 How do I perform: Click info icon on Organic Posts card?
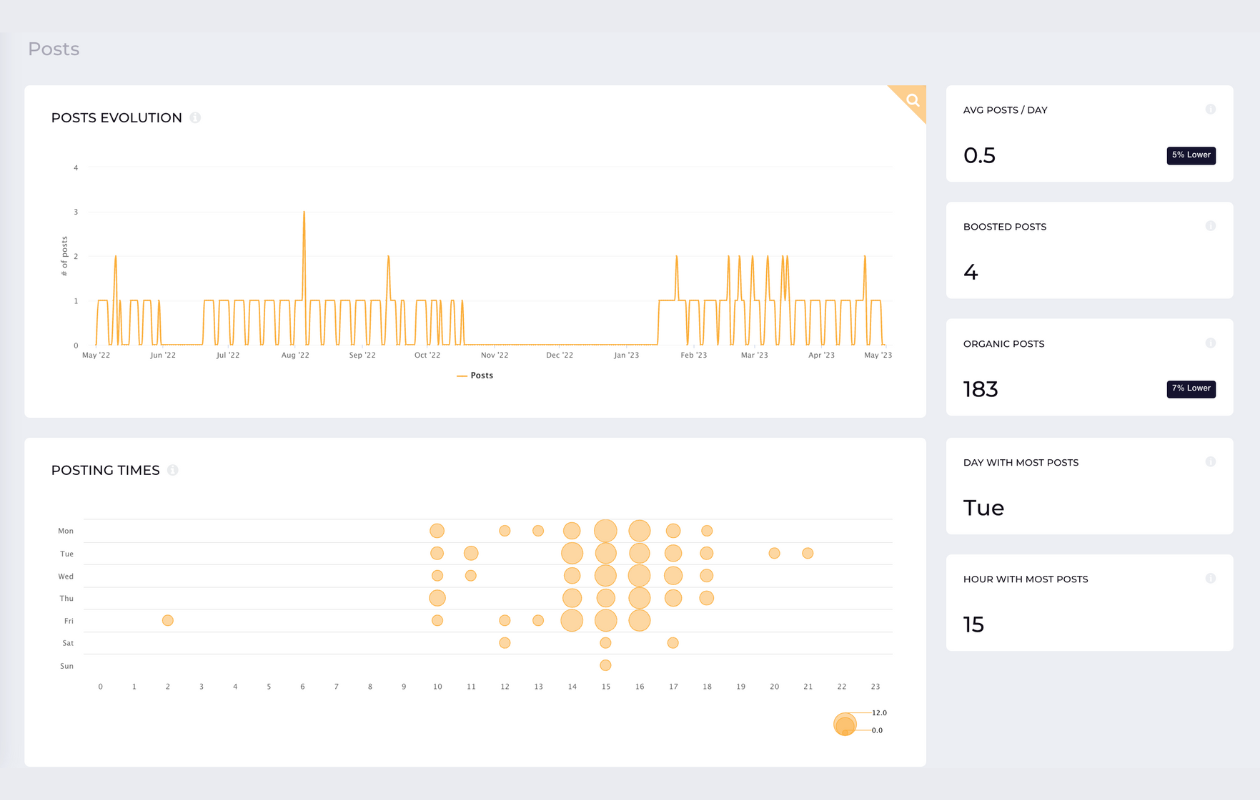(1210, 343)
